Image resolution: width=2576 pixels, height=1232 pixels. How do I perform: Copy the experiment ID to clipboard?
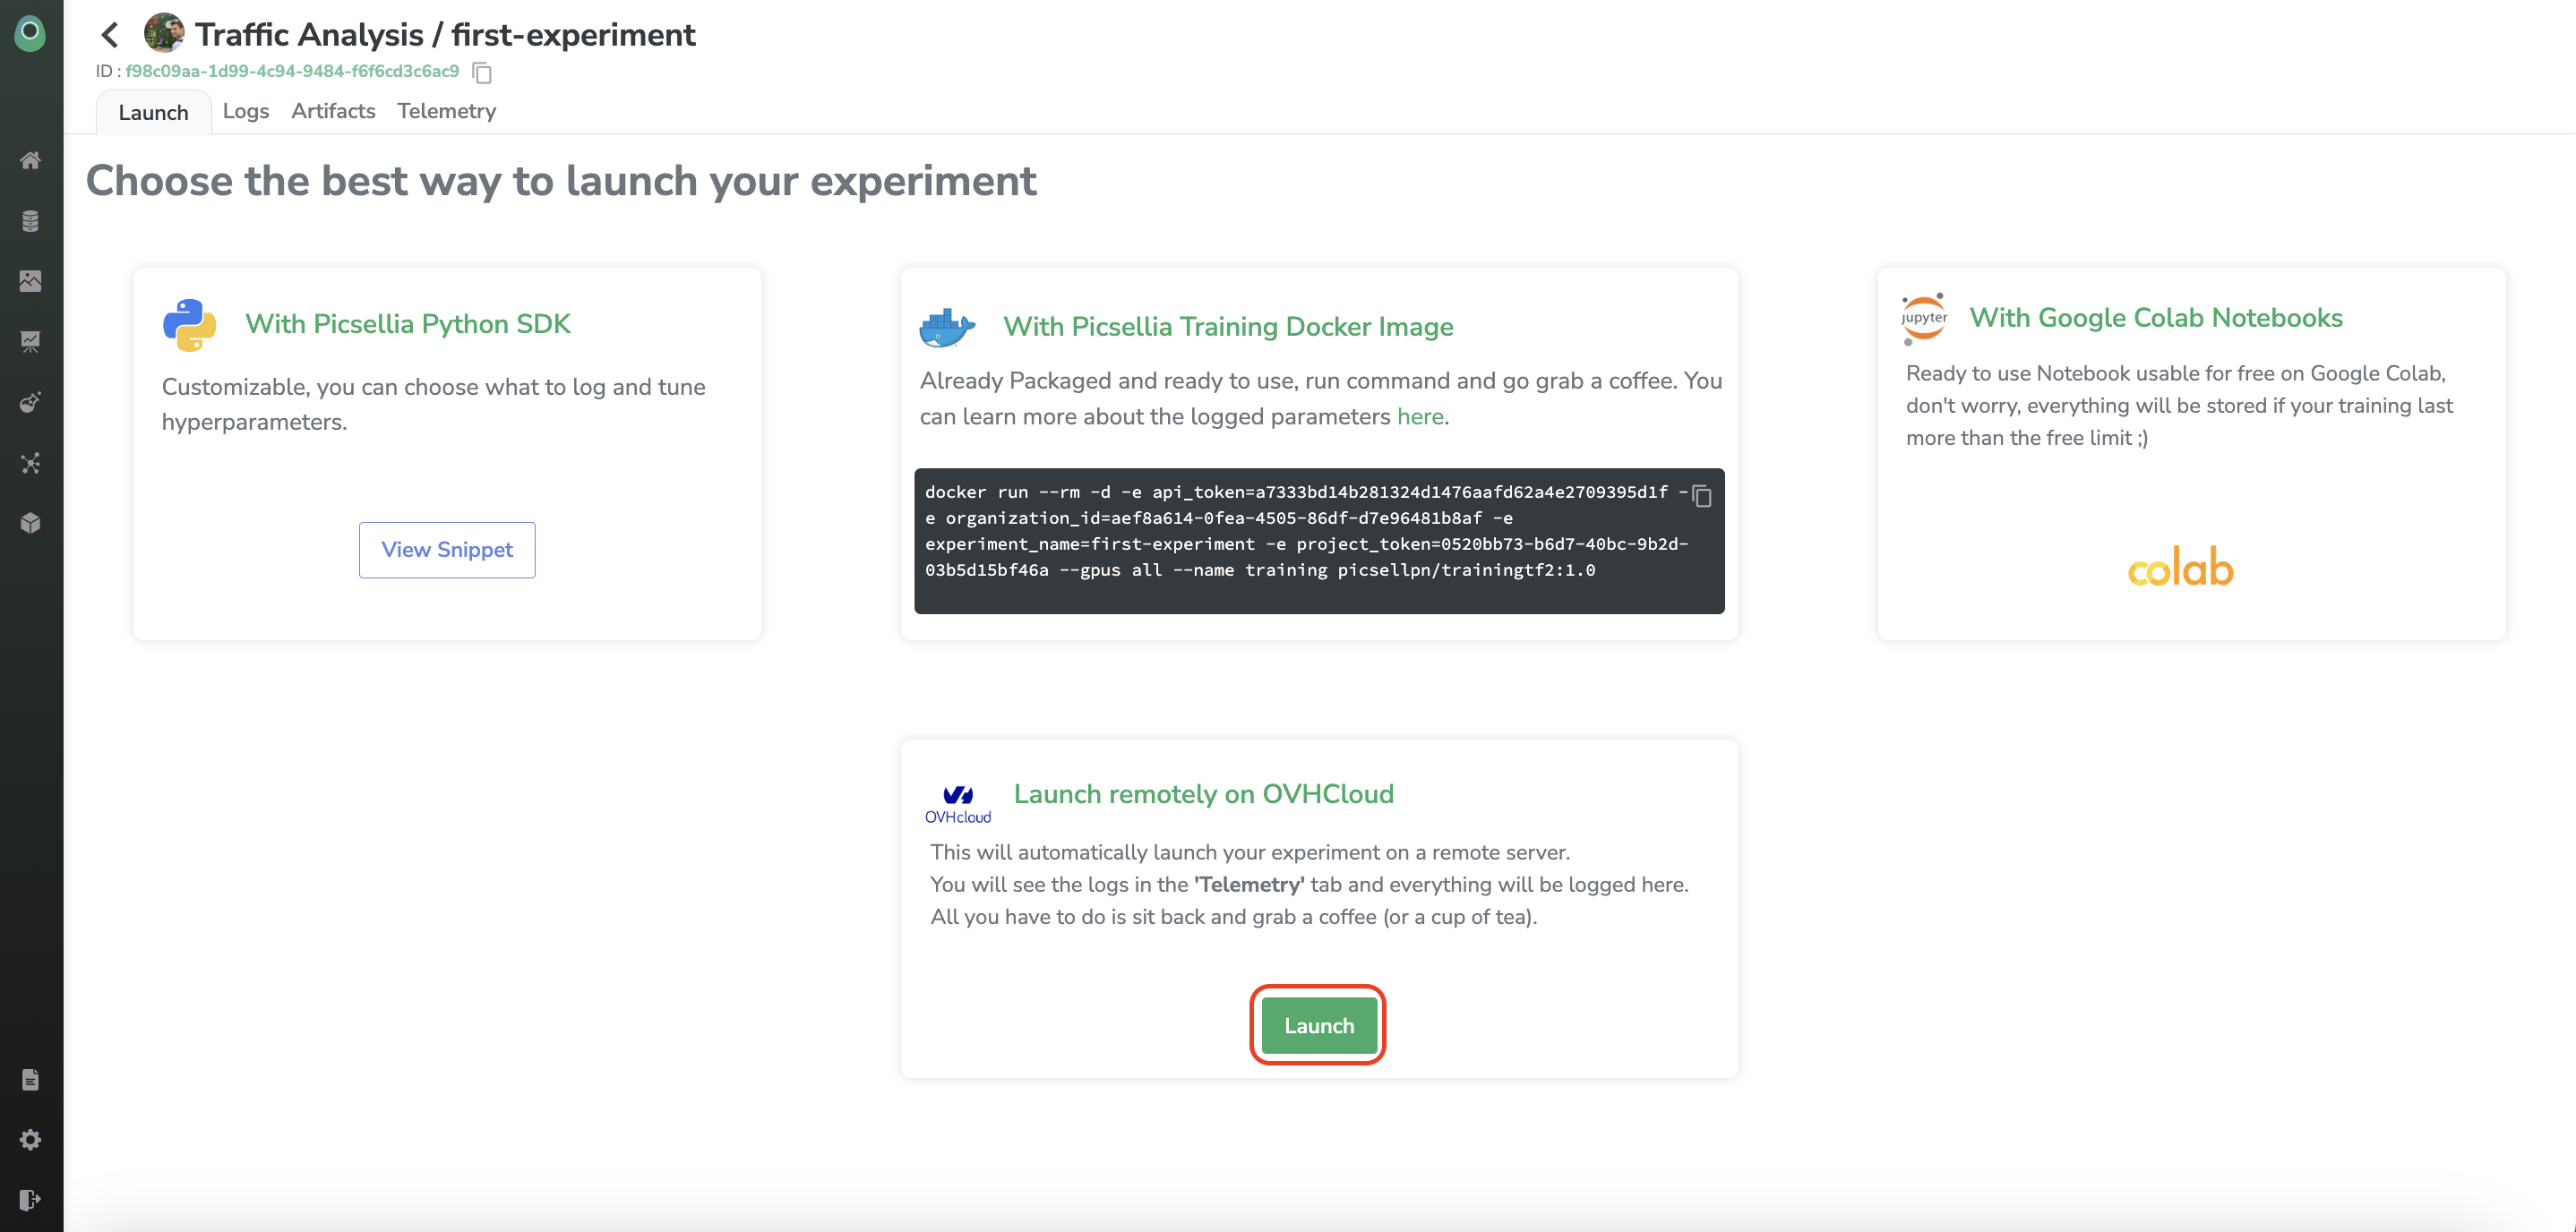[x=482, y=72]
